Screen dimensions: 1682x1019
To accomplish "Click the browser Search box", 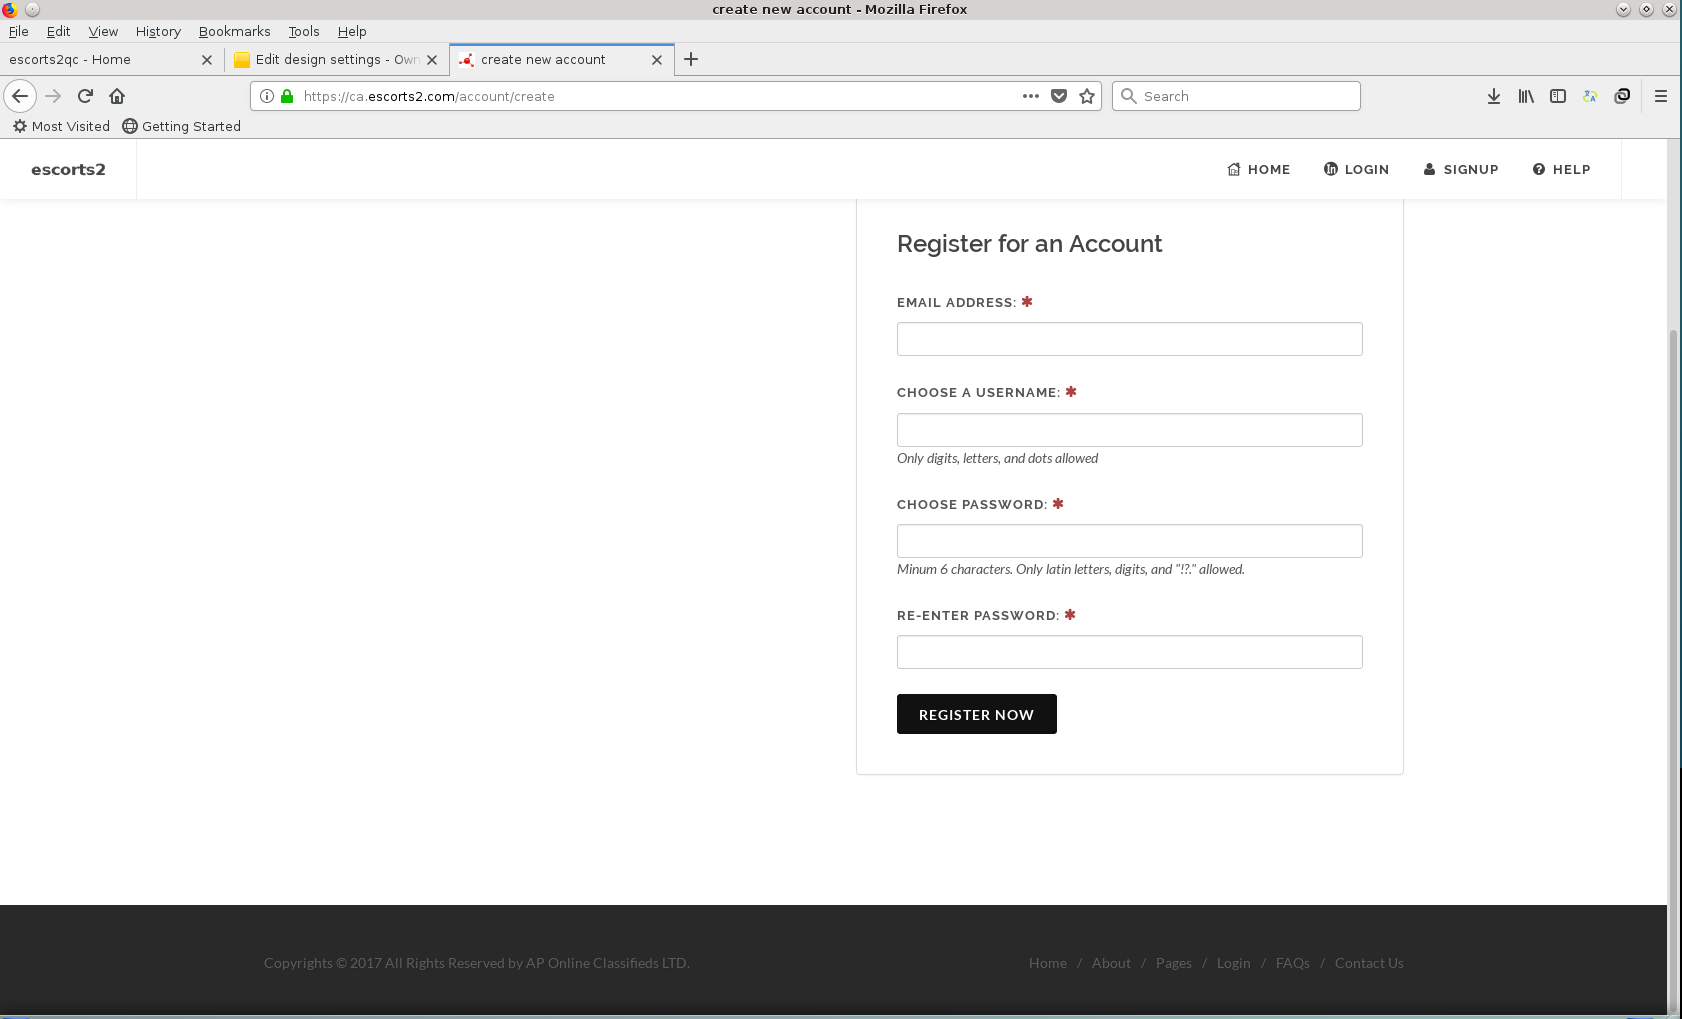I will (x=1236, y=96).
